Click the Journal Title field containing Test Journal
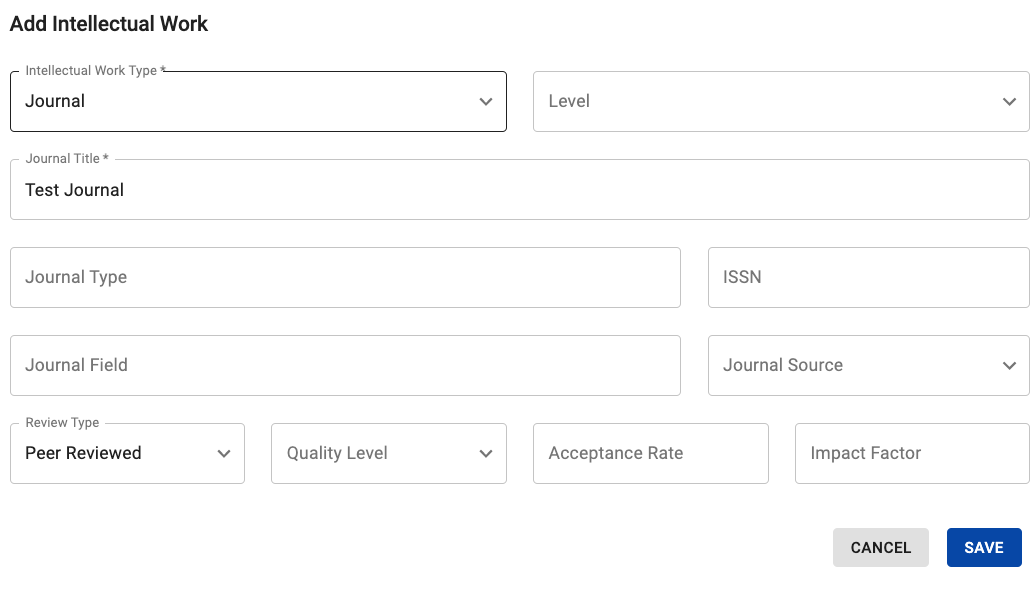 pos(519,190)
